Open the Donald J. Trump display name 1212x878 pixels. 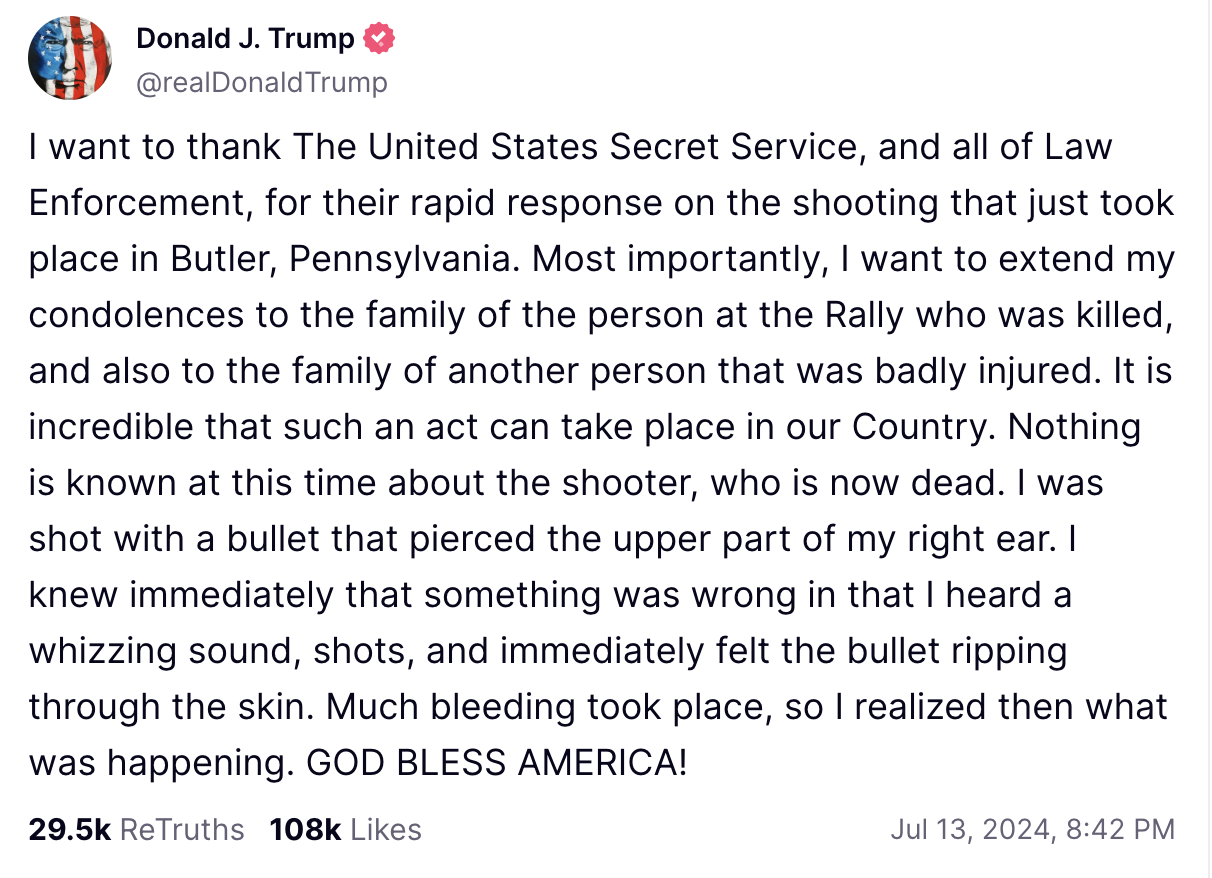point(245,39)
